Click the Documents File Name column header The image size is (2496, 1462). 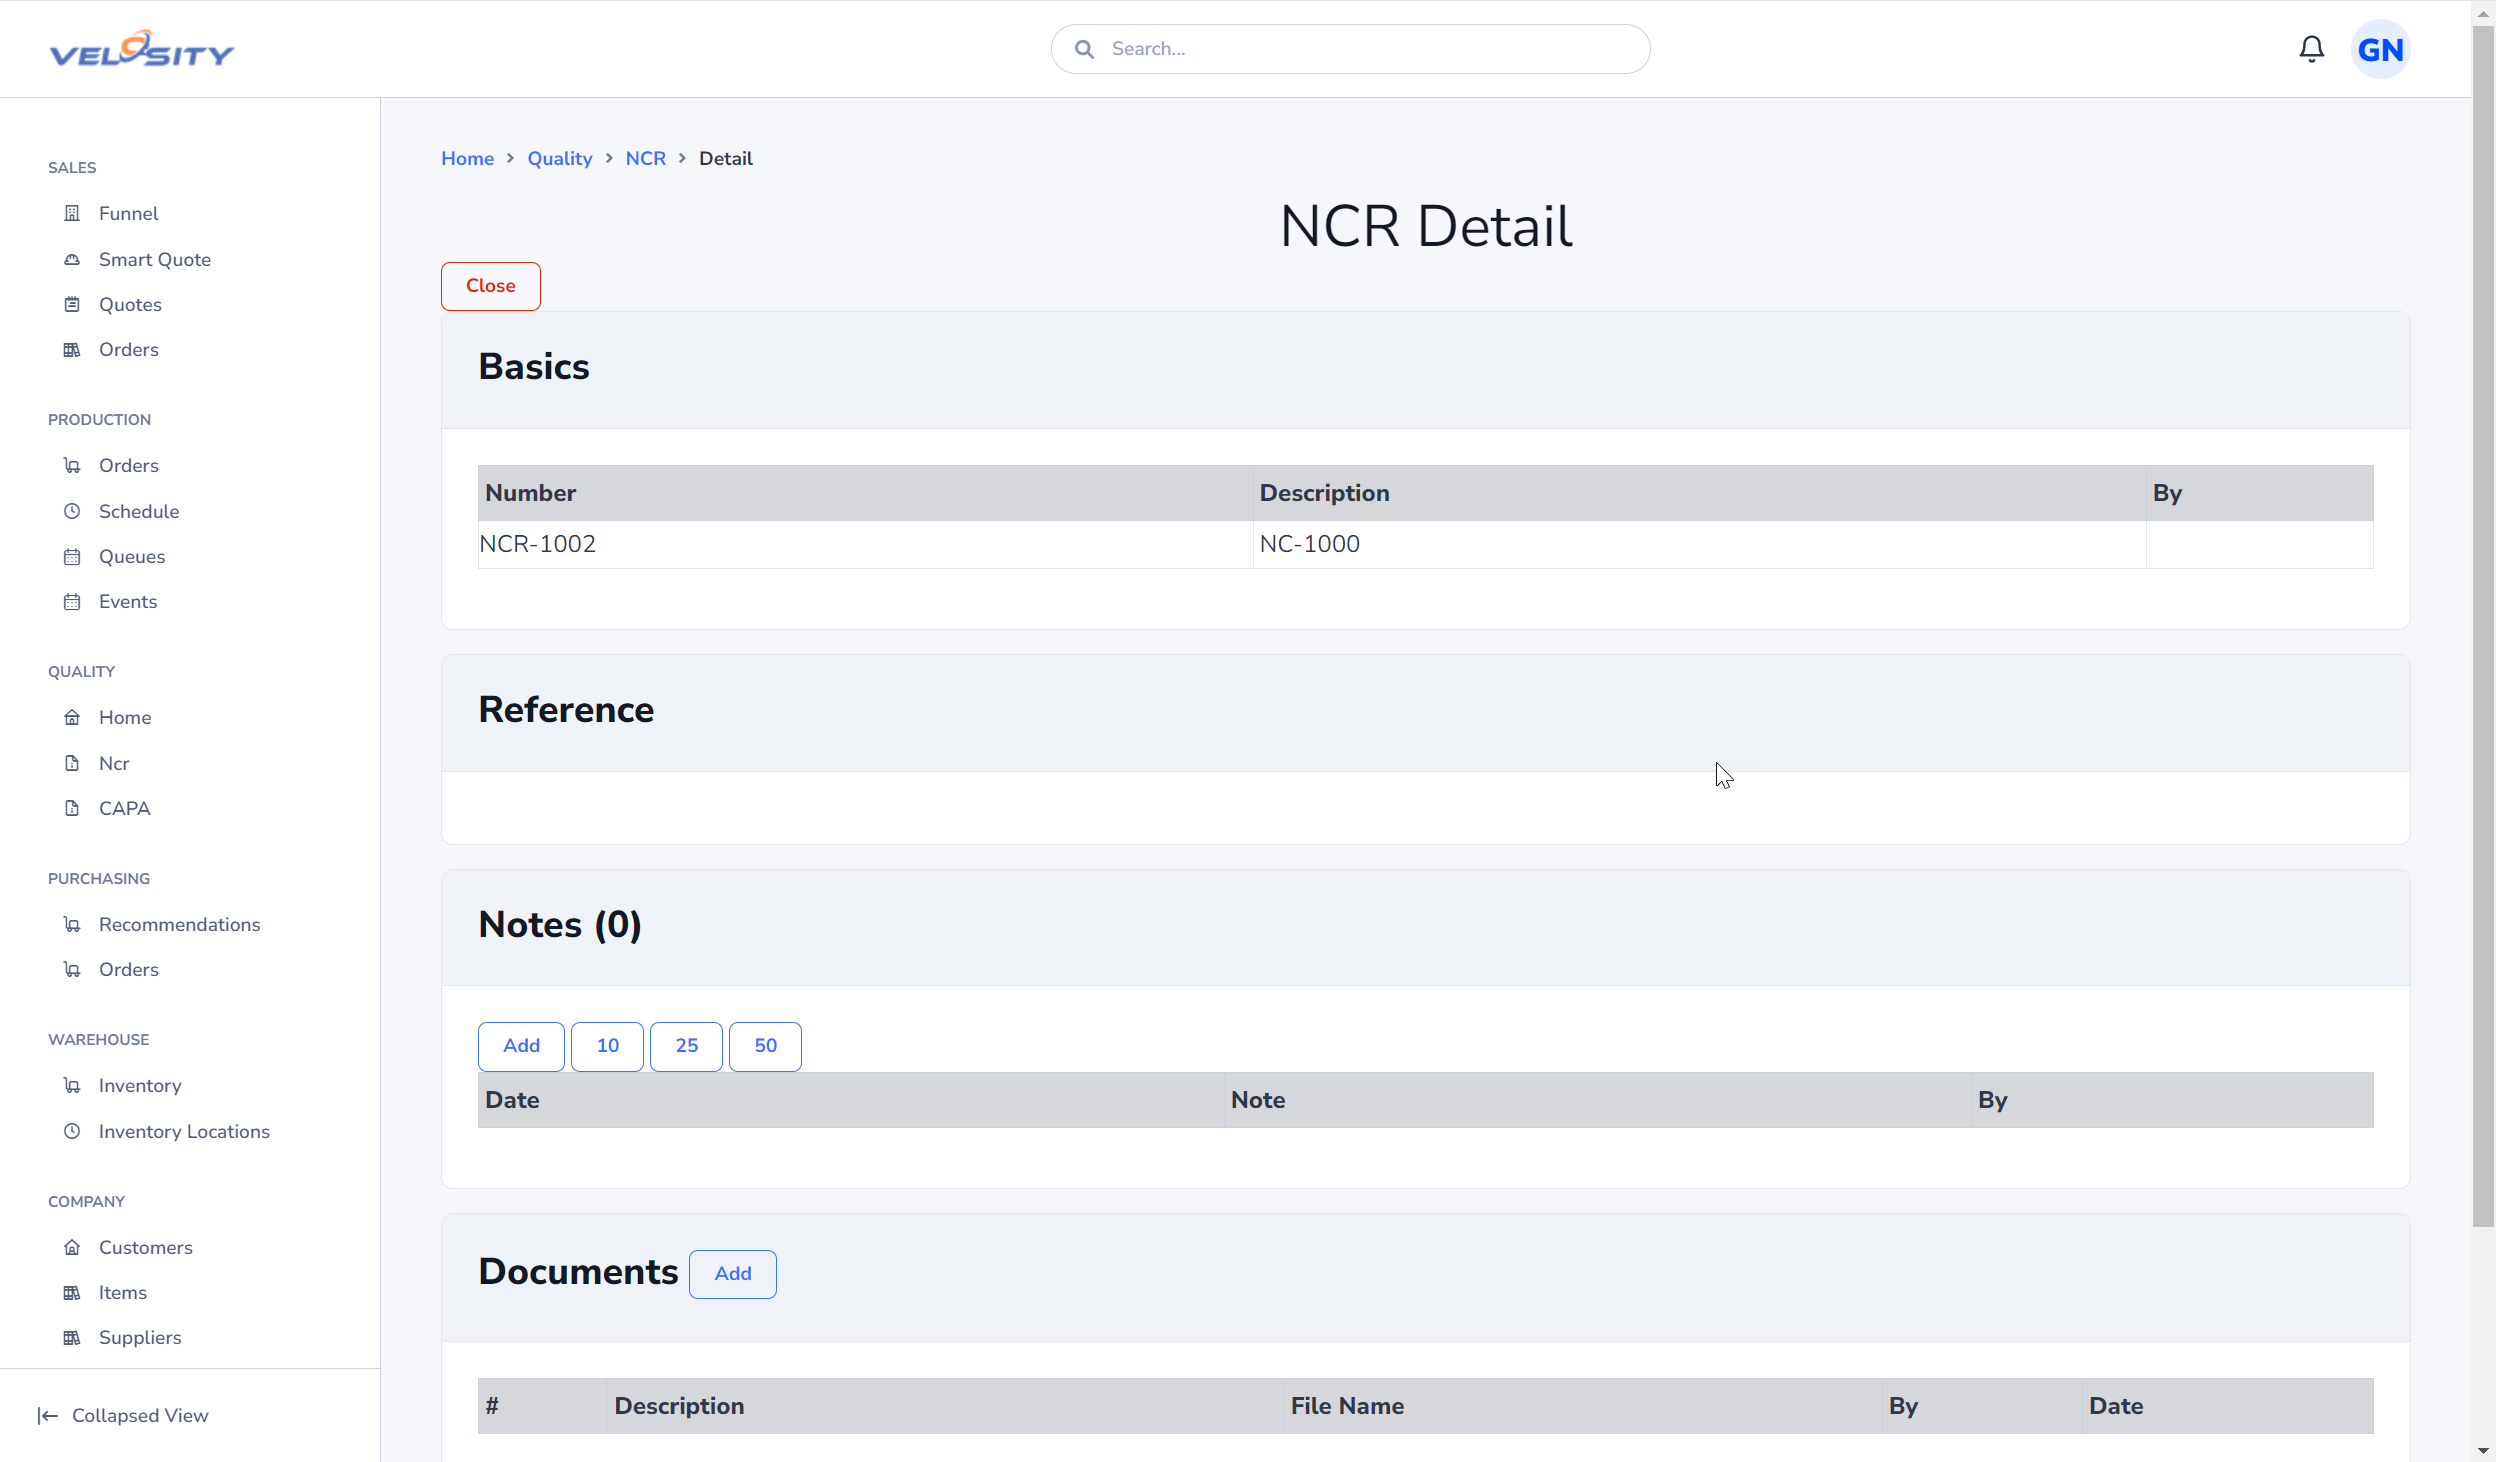tap(1582, 1406)
